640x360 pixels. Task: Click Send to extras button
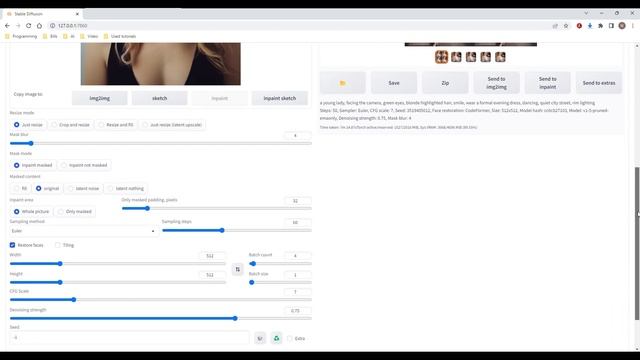click(x=599, y=83)
